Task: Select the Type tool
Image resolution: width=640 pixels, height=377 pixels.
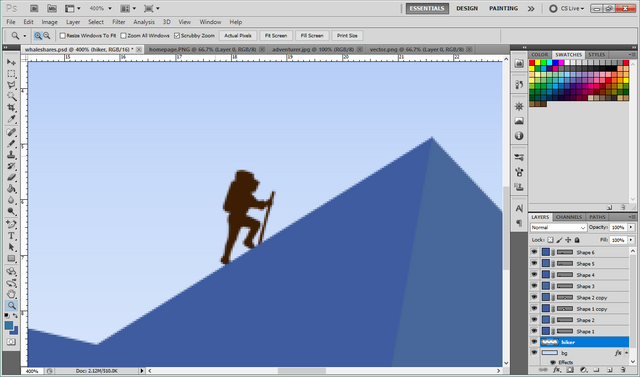Action: tap(11, 236)
